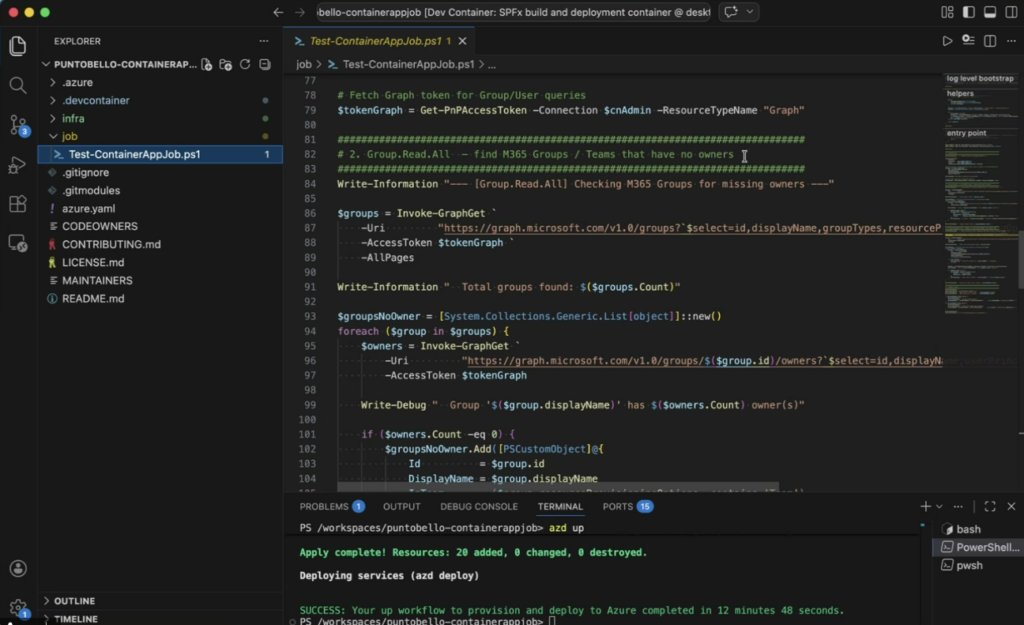Toggle the secondary sidebar visibility
Screen dimensions: 1024x625
point(1009,12)
